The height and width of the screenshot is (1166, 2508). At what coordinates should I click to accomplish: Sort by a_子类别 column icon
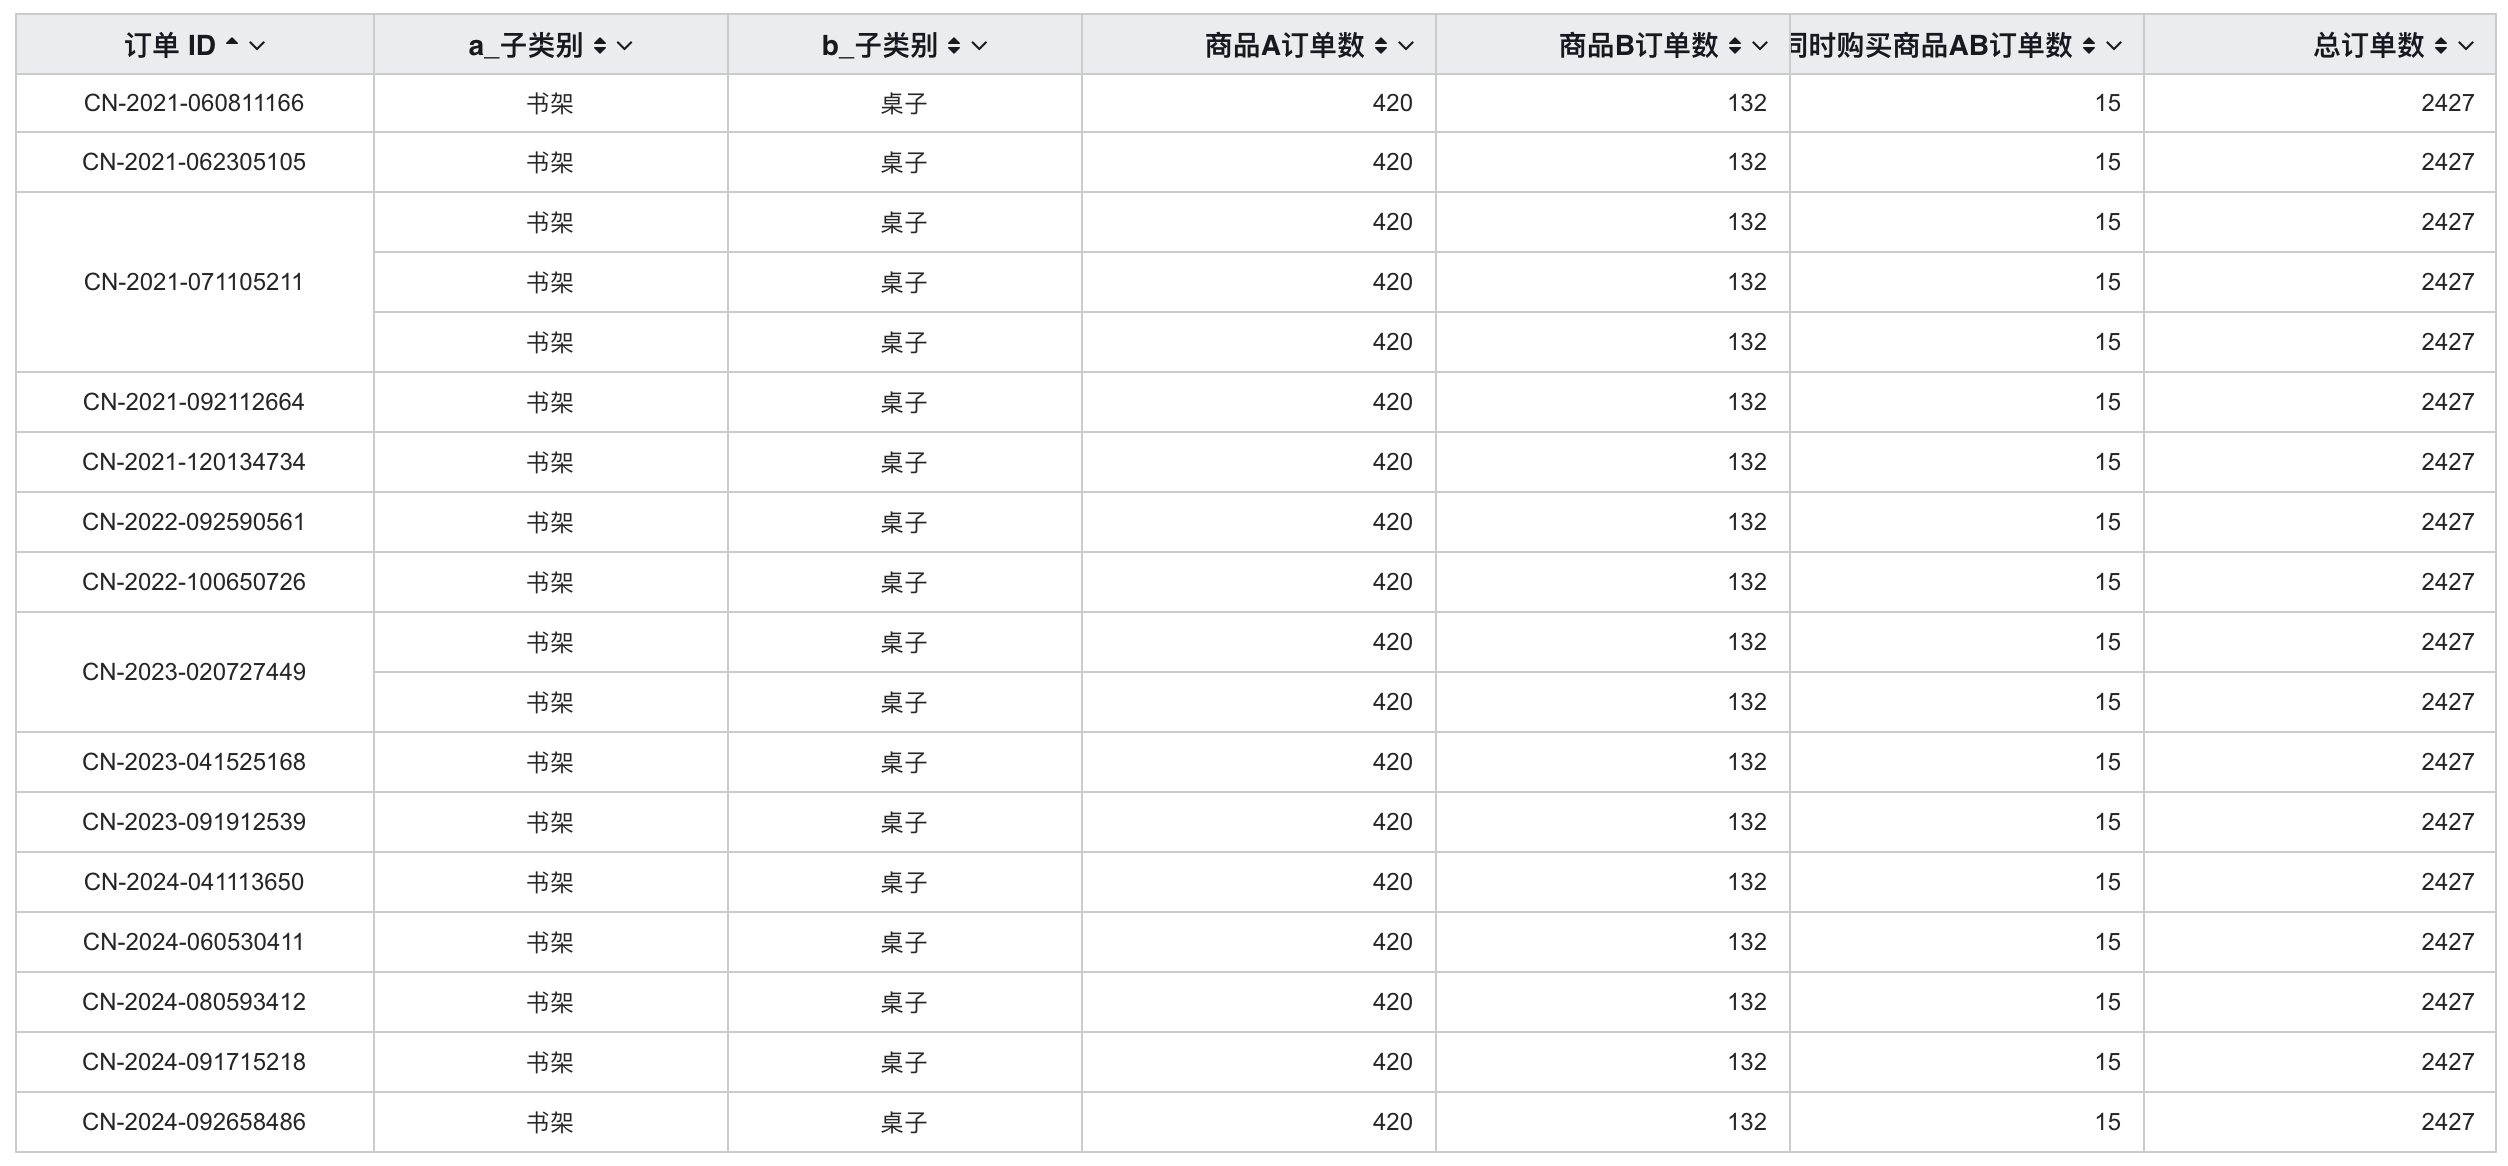coord(600,45)
